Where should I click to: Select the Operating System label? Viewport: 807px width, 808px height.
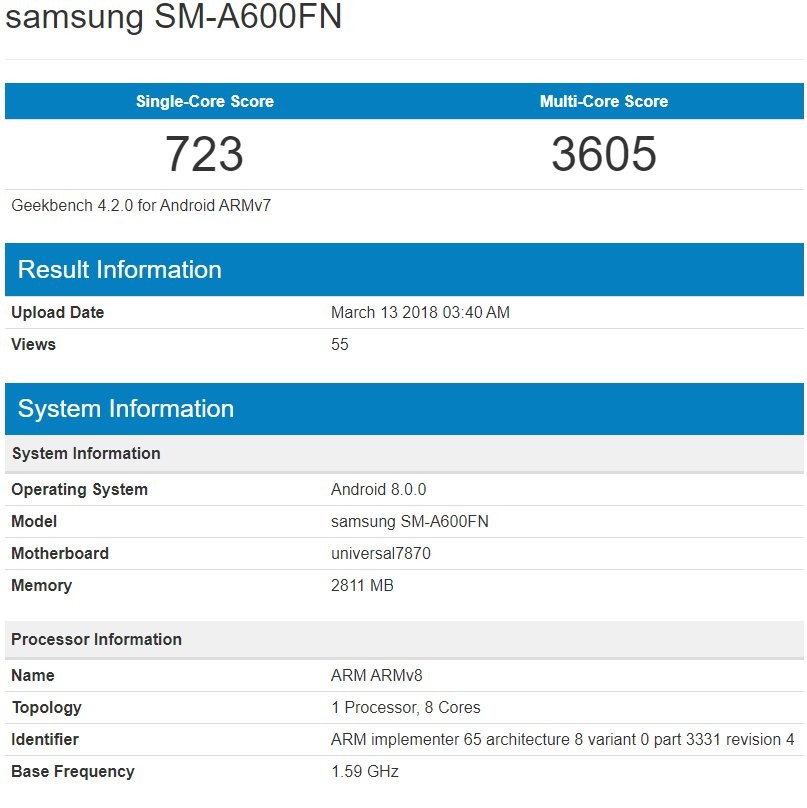[x=79, y=489]
